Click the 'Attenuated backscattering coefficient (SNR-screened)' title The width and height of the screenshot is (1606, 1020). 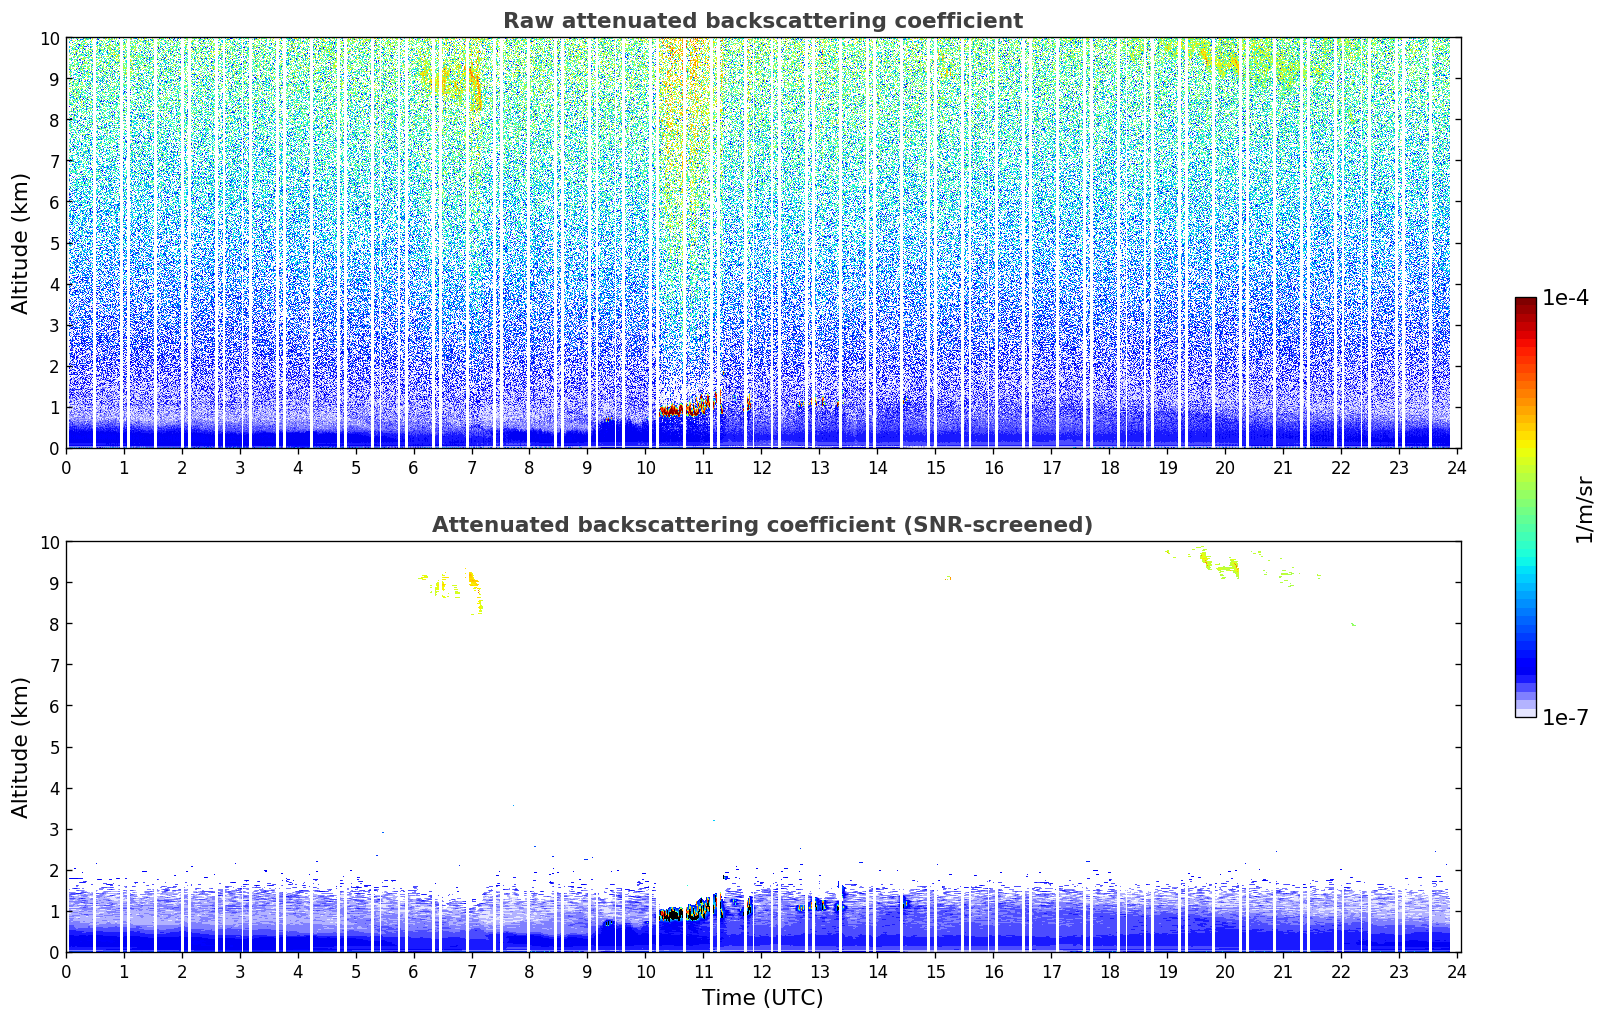[x=762, y=525]
